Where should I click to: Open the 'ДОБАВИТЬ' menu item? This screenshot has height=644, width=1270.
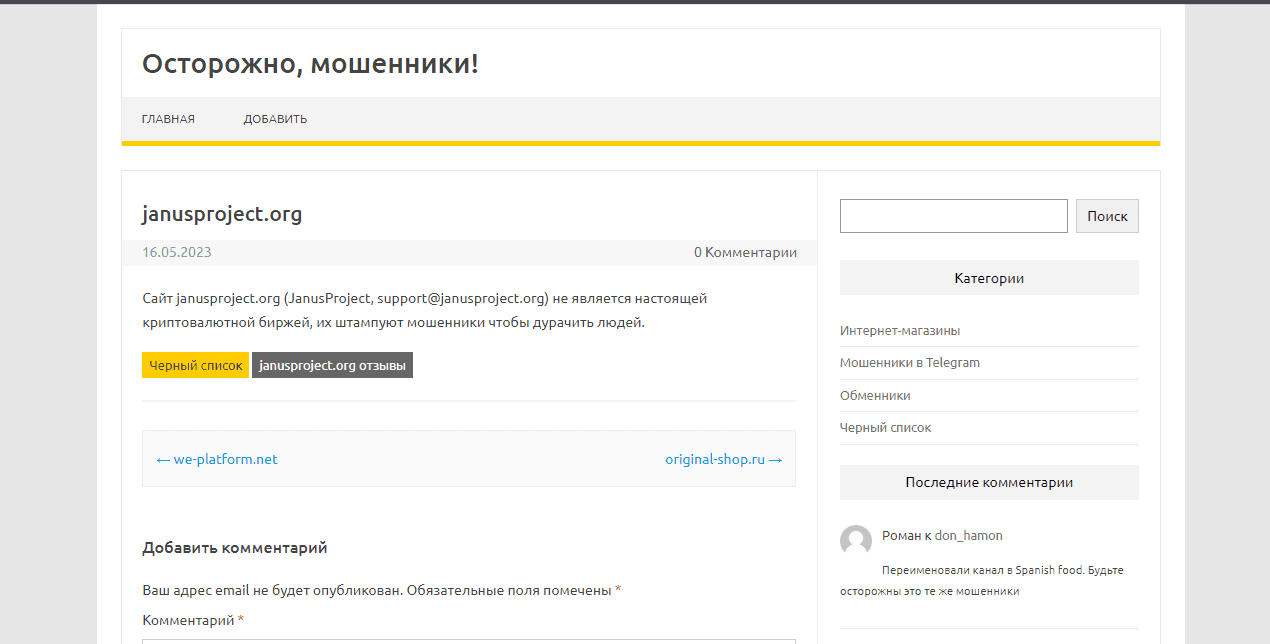point(276,118)
